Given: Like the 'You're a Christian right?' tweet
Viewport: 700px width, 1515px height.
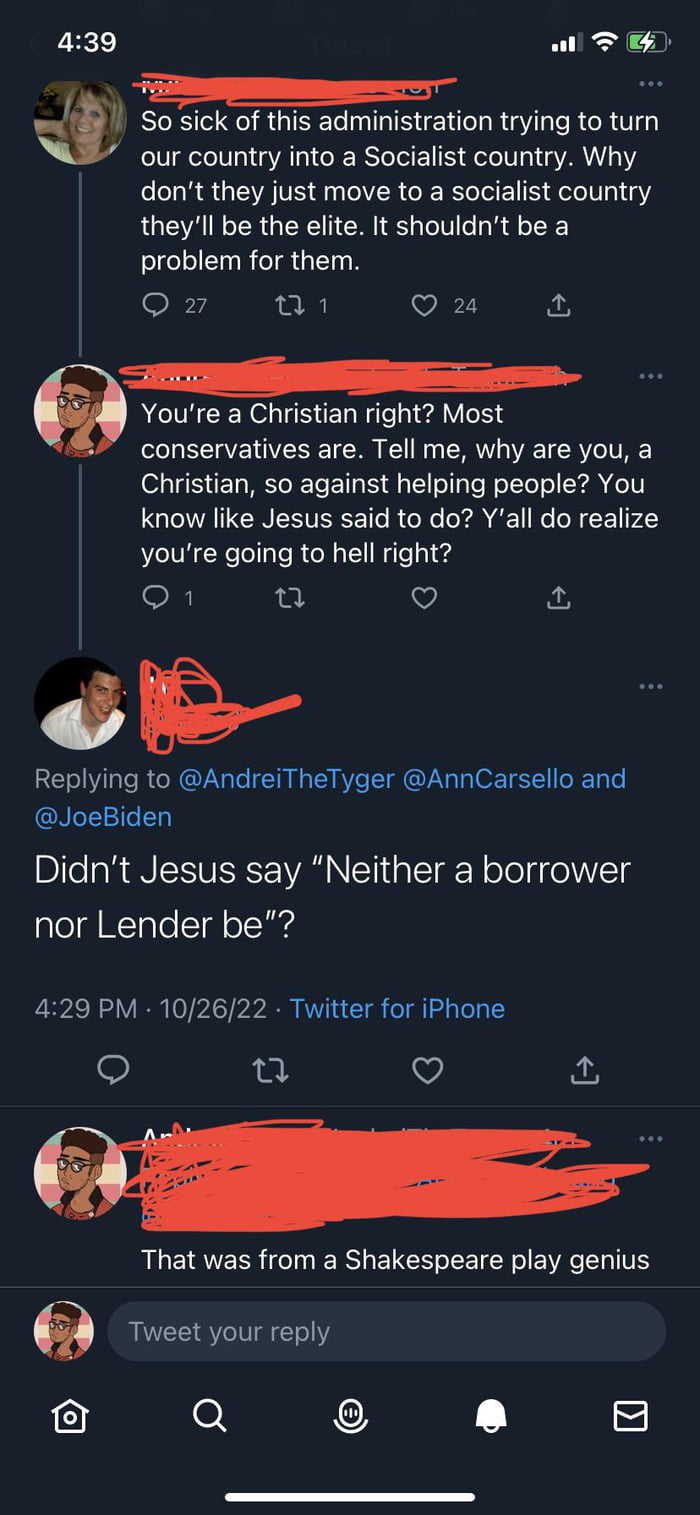Looking at the screenshot, I should [x=425, y=598].
